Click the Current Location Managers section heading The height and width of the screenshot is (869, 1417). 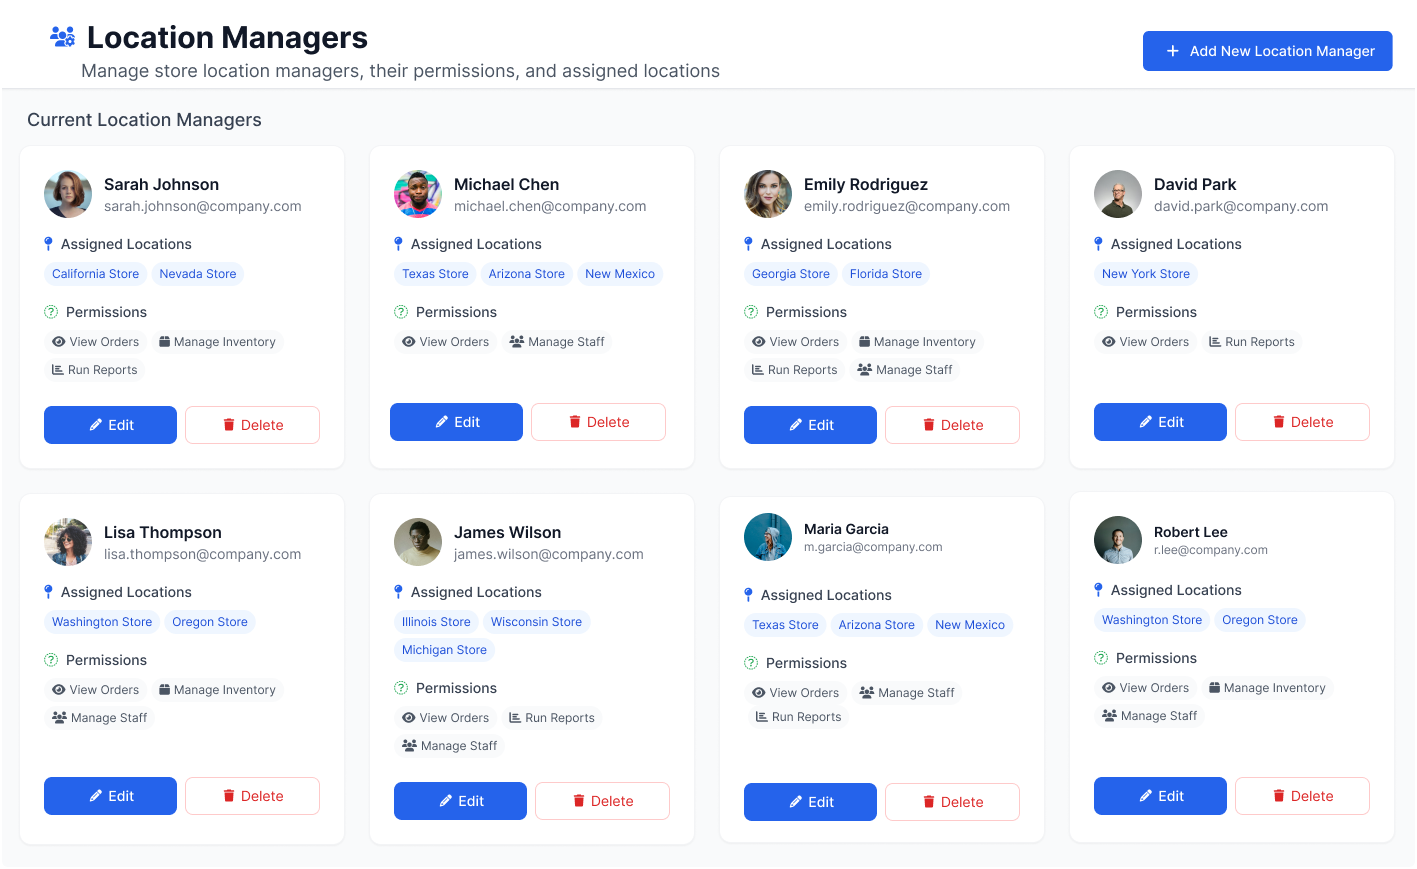(x=144, y=119)
